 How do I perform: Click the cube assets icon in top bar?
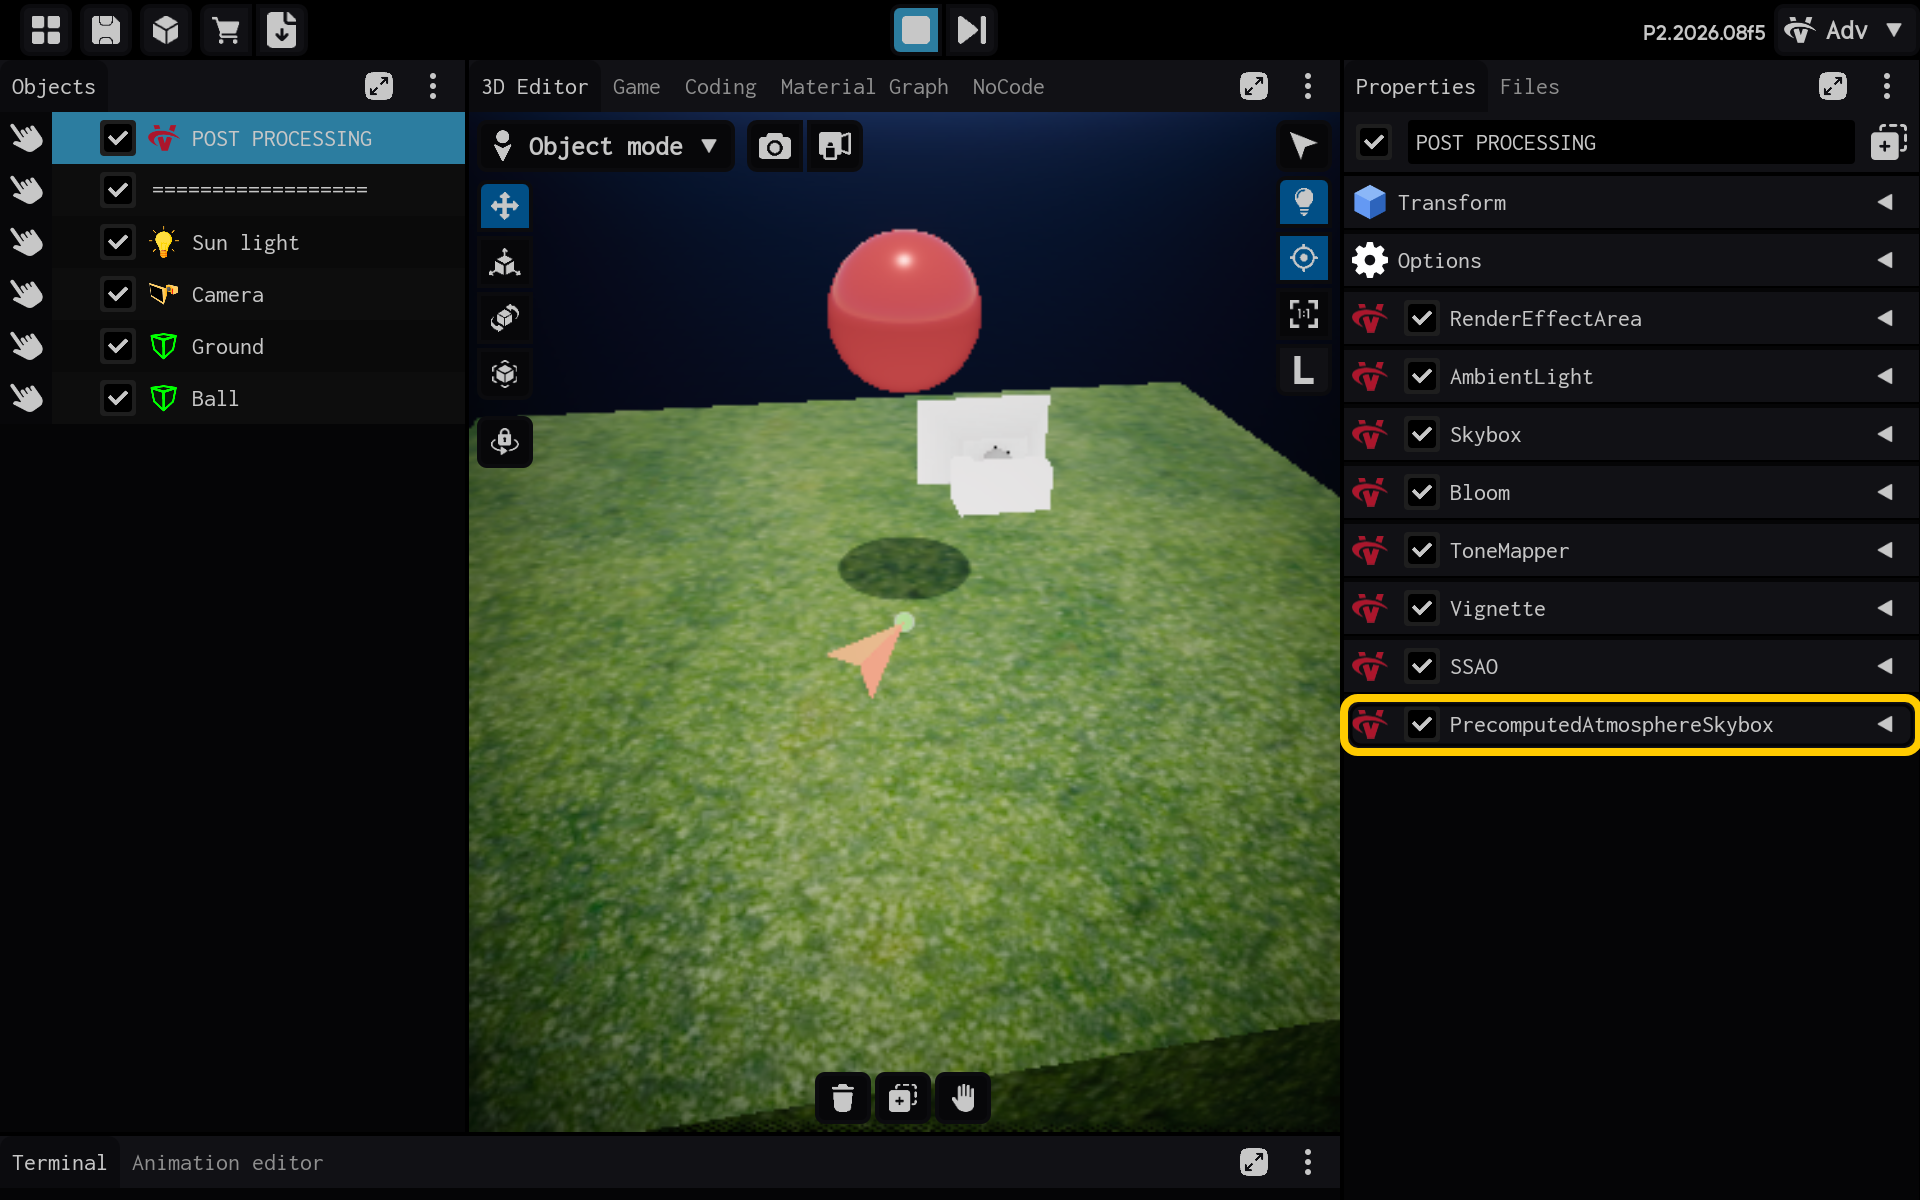pos(166,30)
